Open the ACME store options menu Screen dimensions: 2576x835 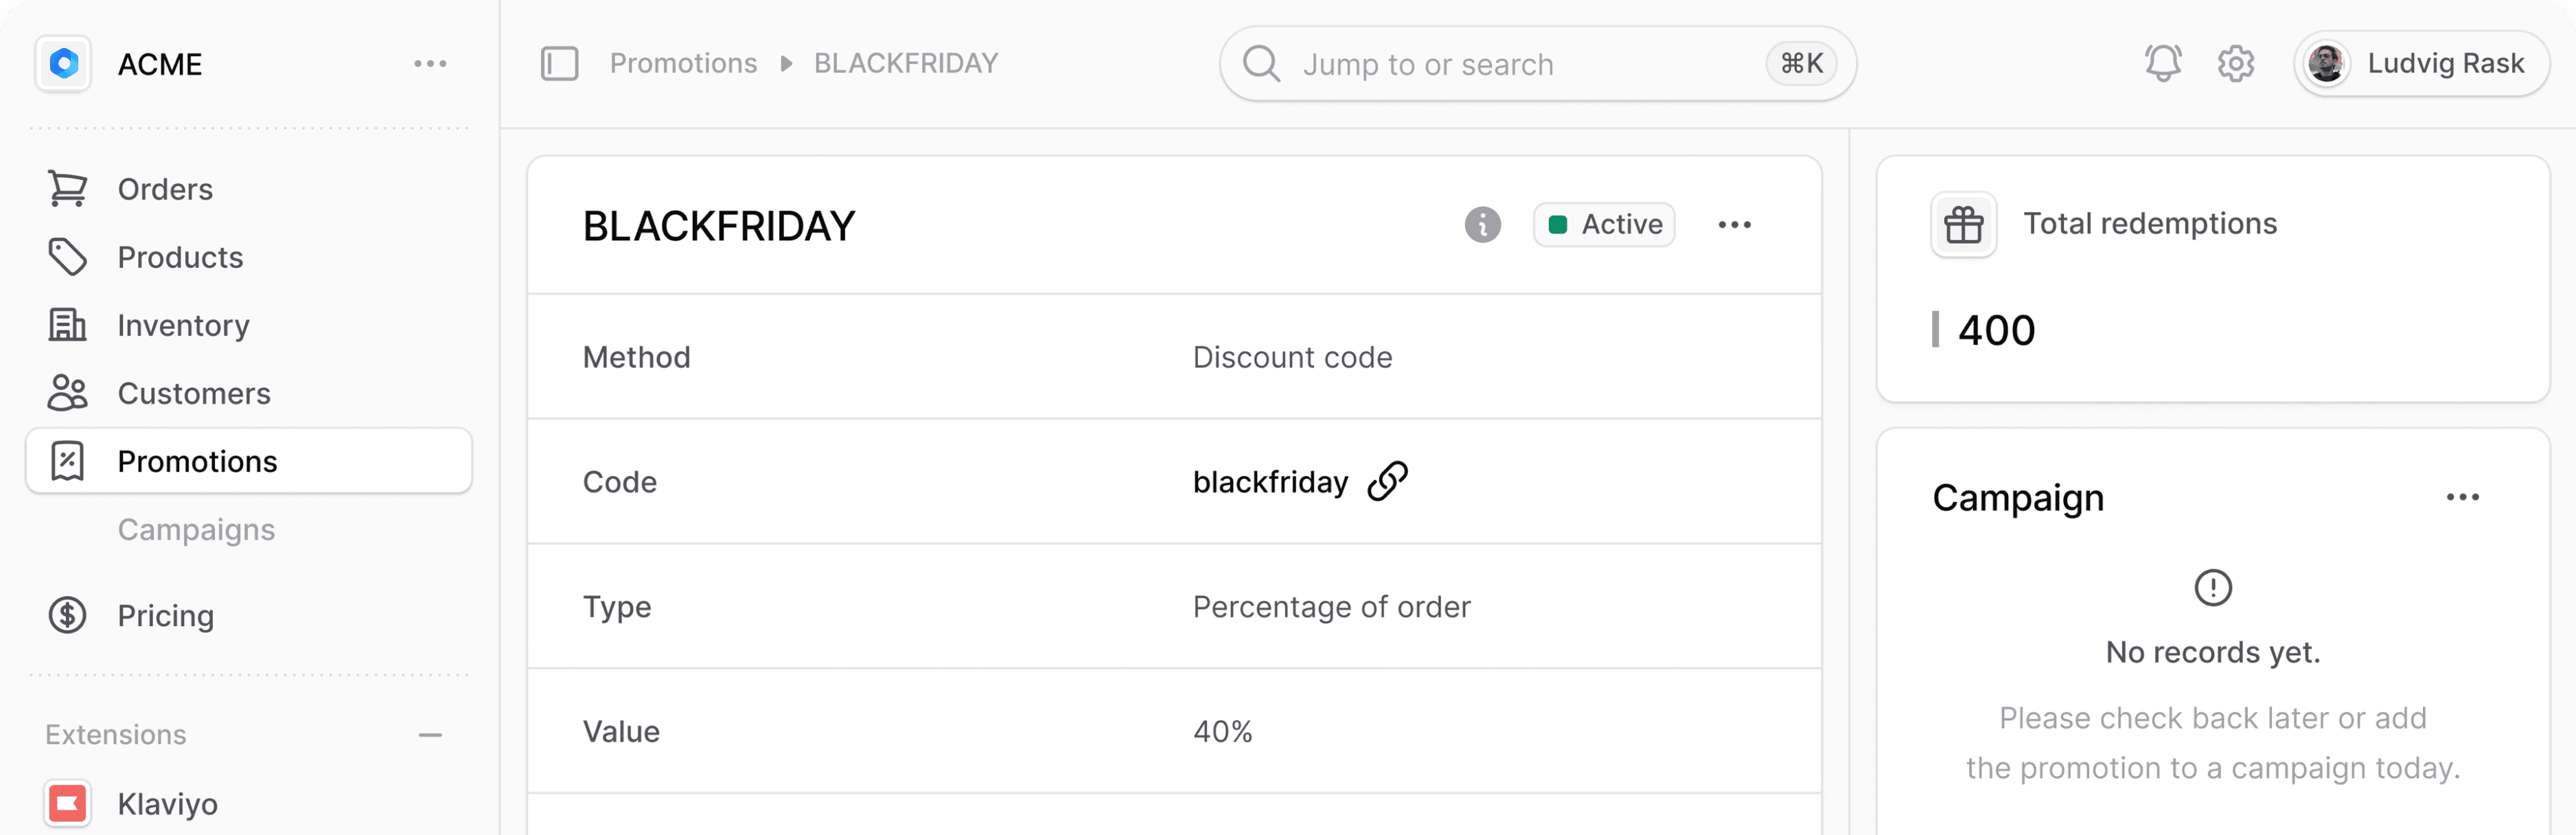[x=430, y=64]
